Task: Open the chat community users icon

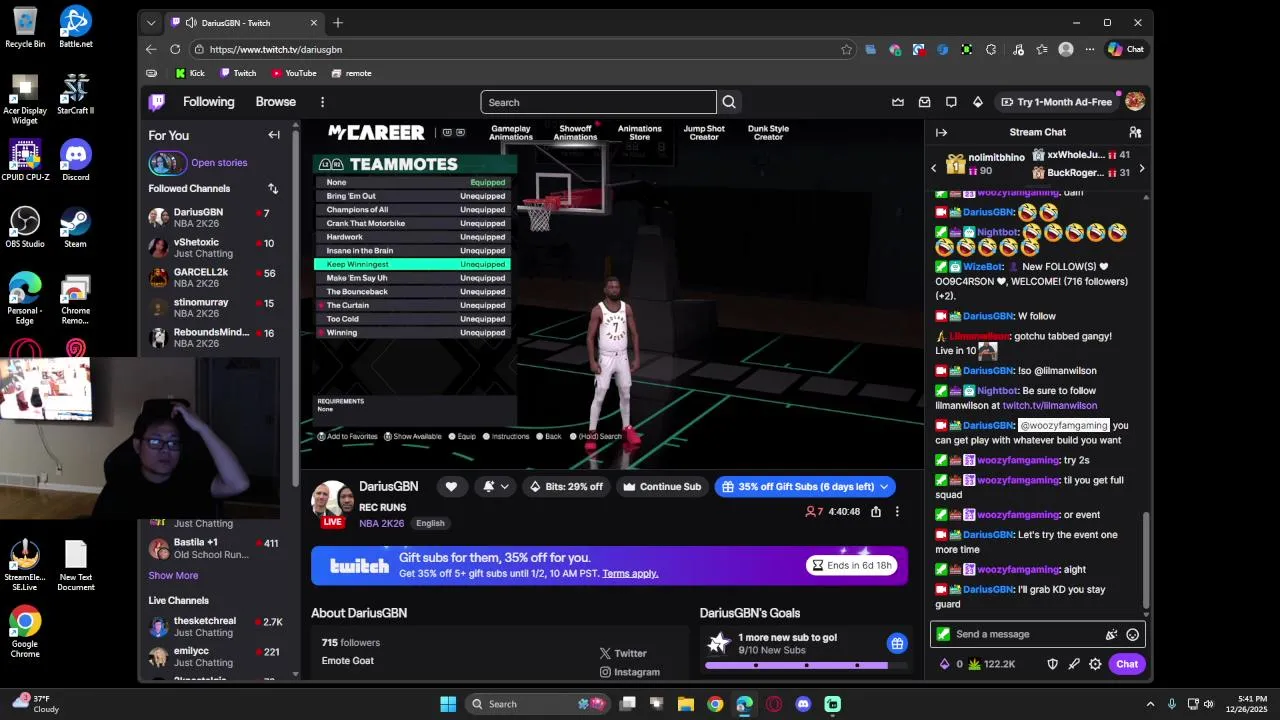Action: click(x=1135, y=132)
